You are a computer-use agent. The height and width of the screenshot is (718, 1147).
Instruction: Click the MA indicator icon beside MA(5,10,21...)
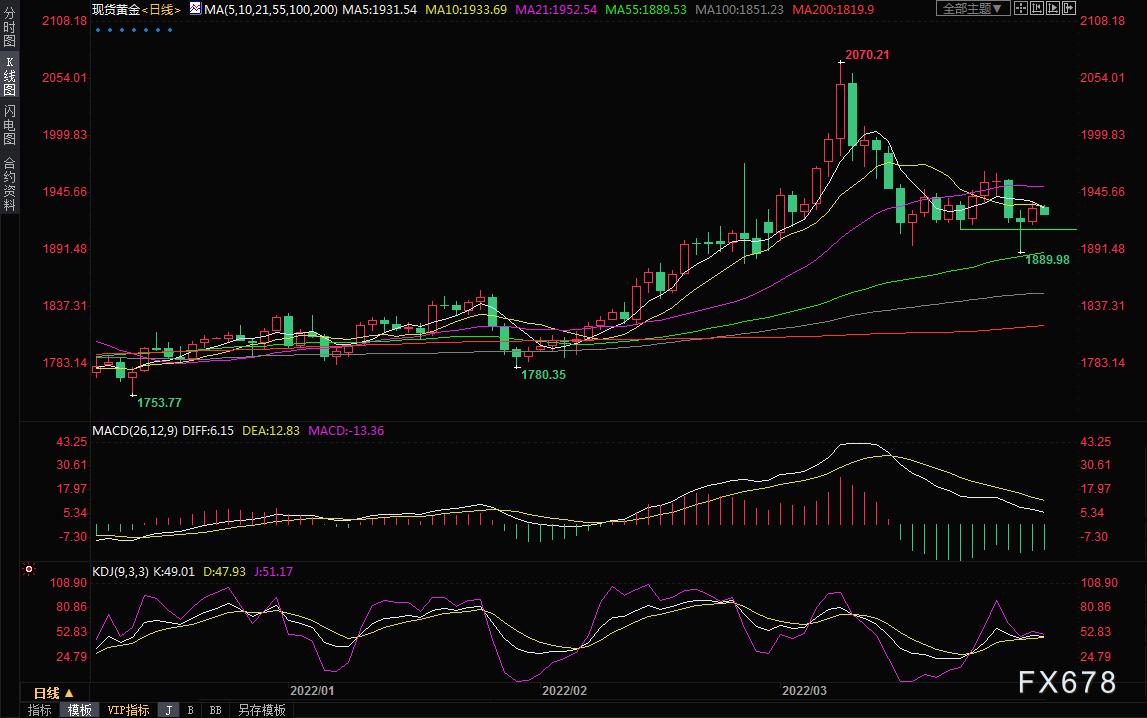pos(195,9)
